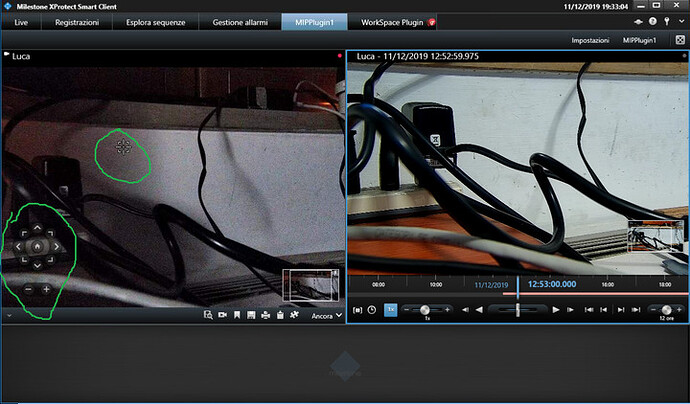Toggle the 1x playback speed button
The height and width of the screenshot is (404, 690).
click(390, 310)
